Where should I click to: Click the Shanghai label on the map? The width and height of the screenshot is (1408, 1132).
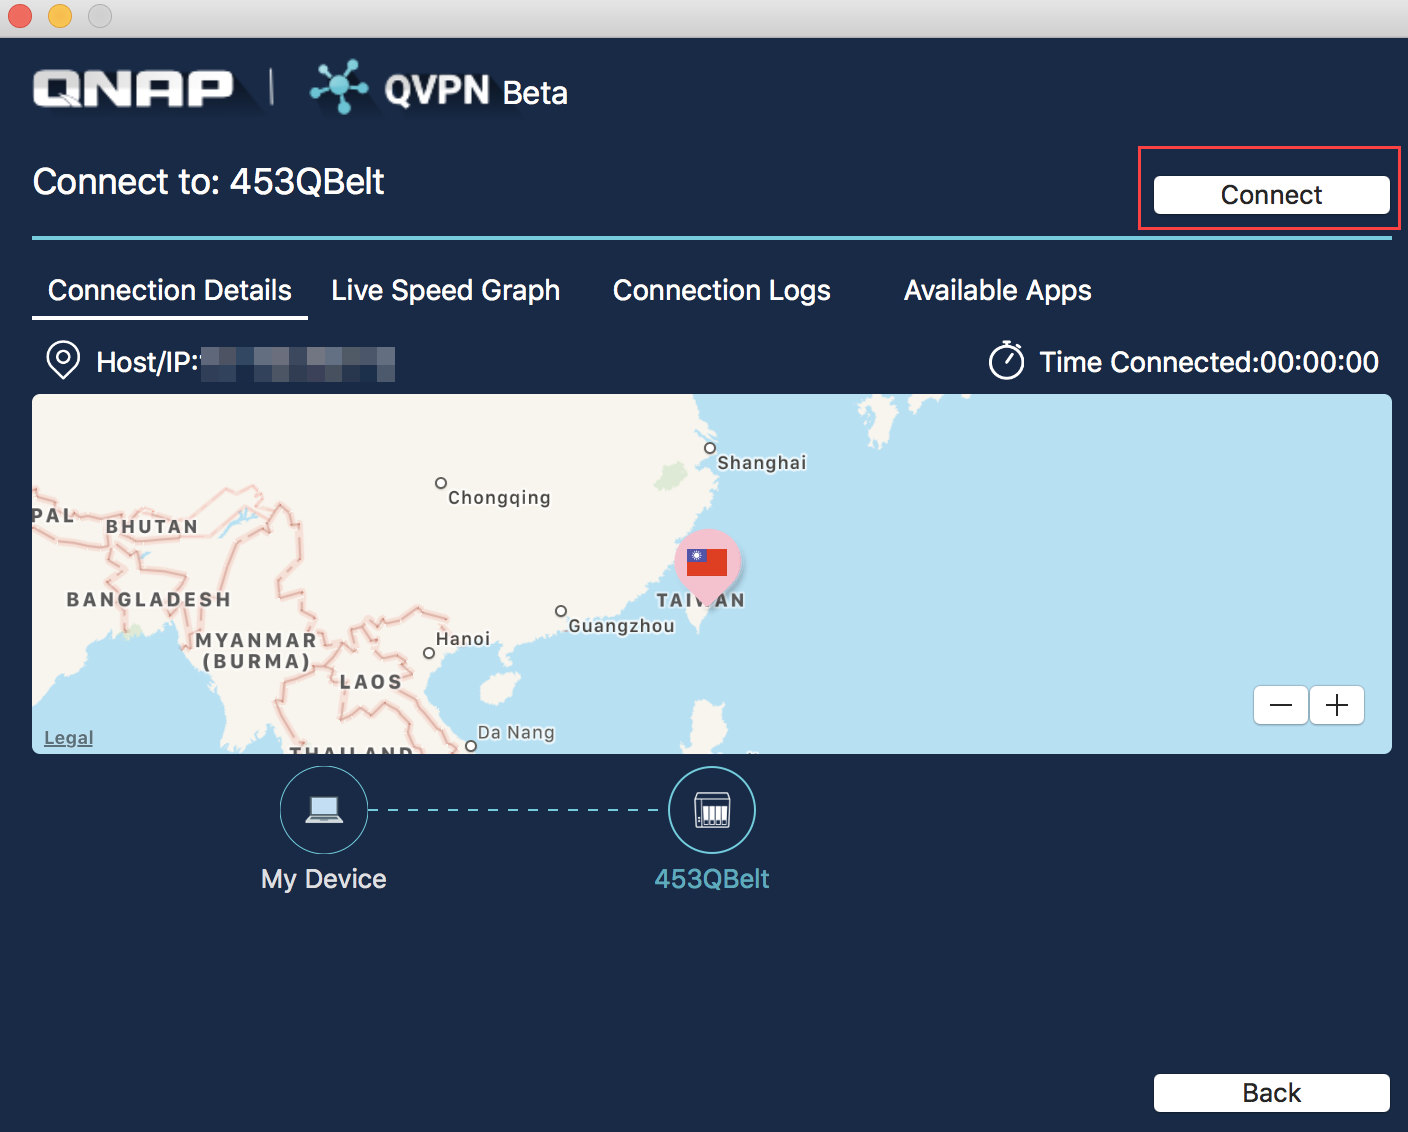coord(760,462)
